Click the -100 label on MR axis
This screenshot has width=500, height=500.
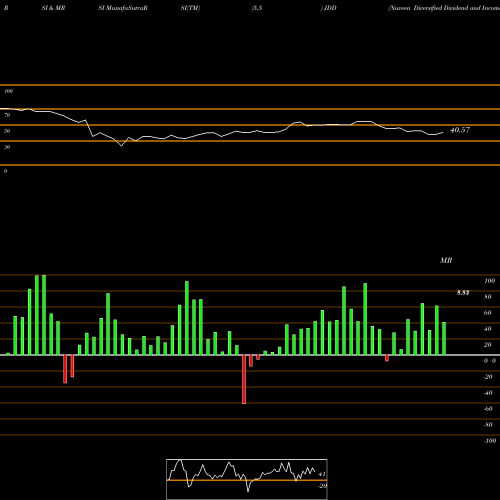490,441
